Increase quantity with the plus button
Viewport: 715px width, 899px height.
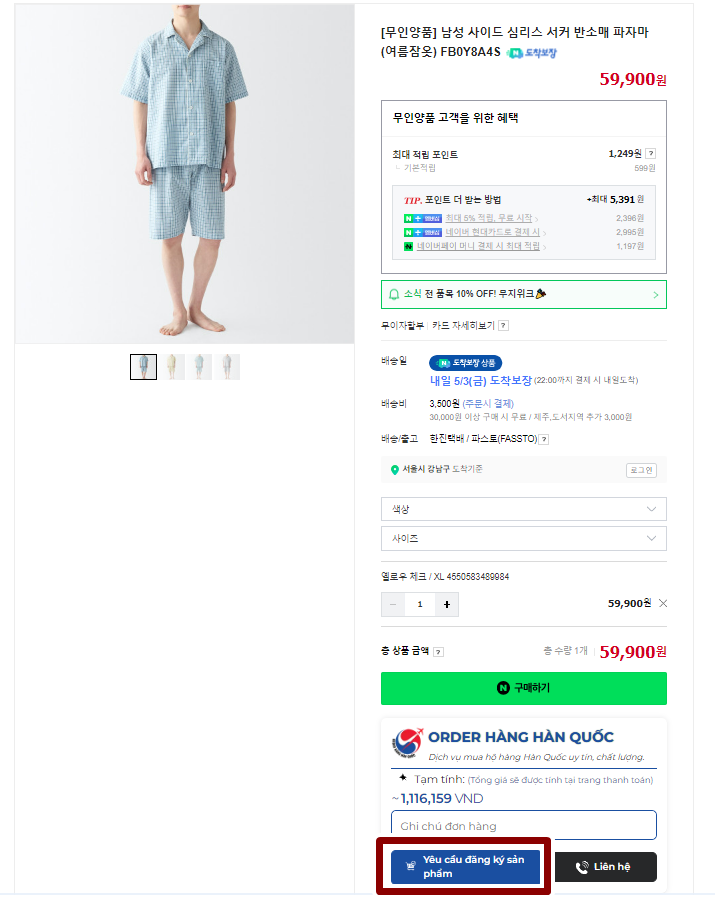click(447, 604)
